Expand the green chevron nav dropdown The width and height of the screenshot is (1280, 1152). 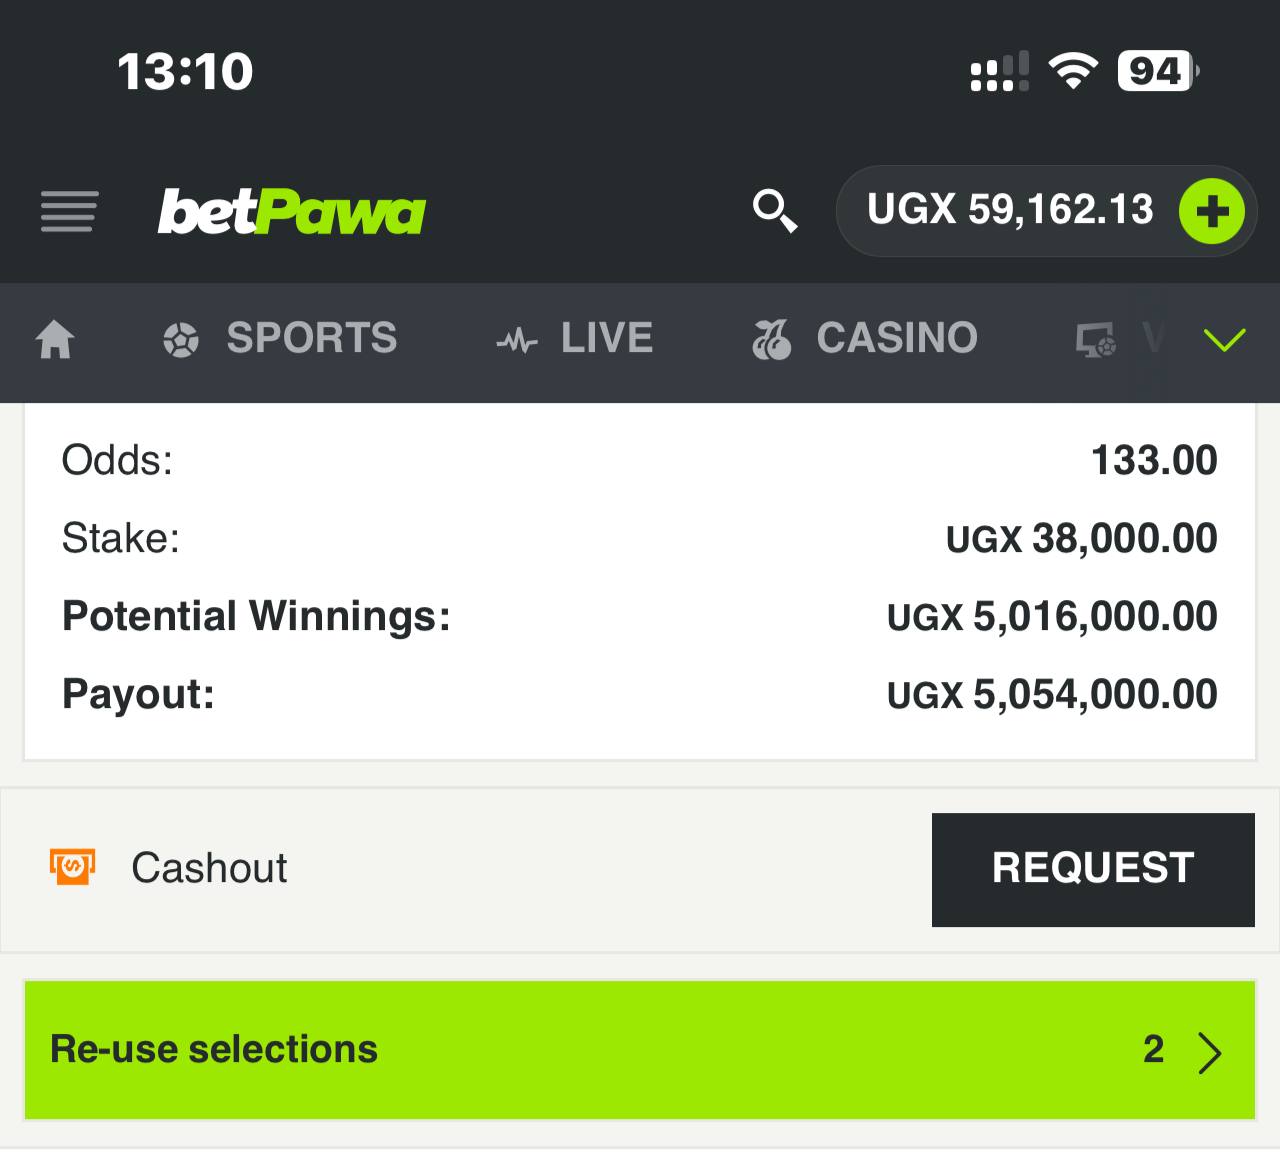(x=1225, y=340)
